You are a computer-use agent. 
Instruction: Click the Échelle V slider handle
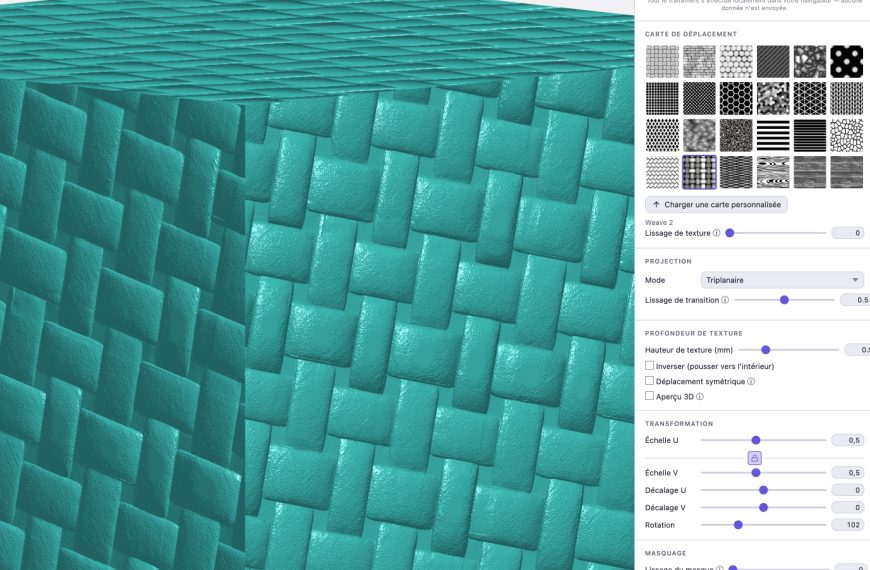coord(756,473)
